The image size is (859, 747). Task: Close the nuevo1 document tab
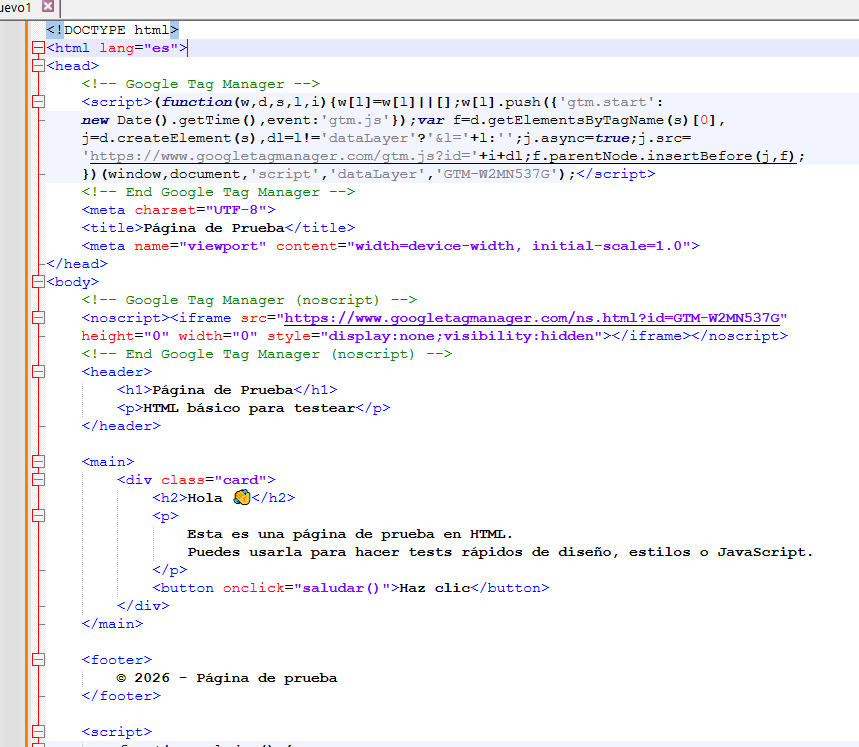pos(48,6)
